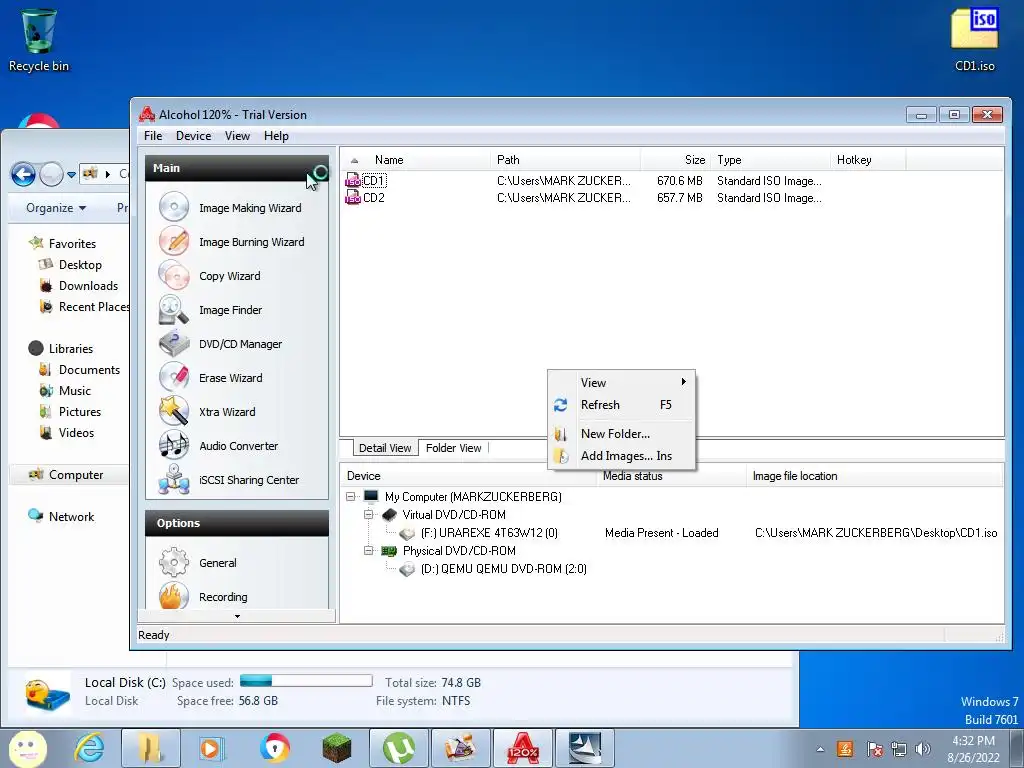The image size is (1024, 768).
Task: Open the File menu
Action: pos(153,136)
